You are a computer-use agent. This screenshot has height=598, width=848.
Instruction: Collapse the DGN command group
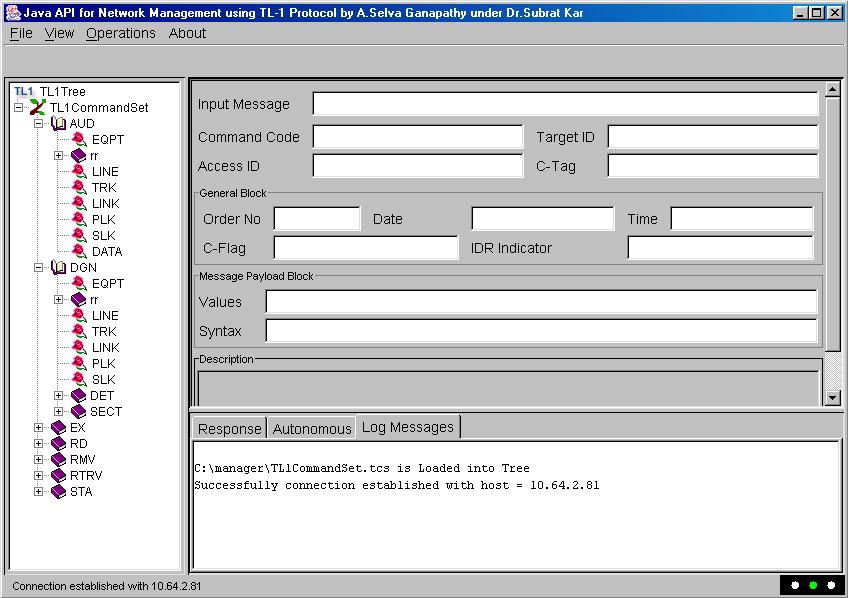click(x=38, y=267)
